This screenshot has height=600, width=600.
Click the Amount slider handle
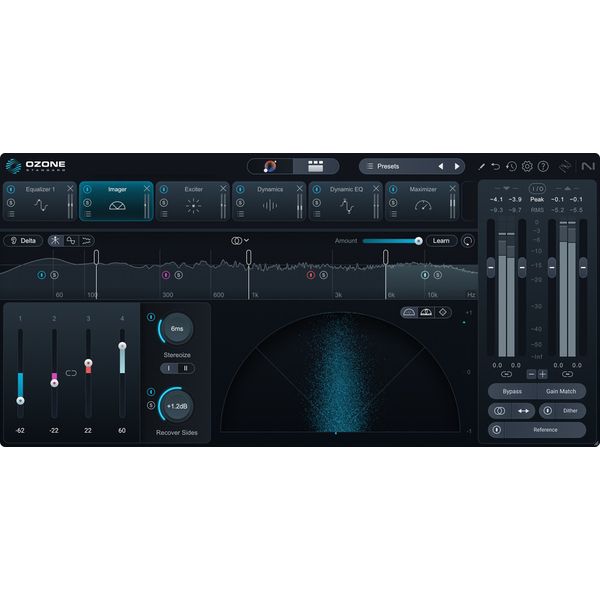(x=419, y=241)
